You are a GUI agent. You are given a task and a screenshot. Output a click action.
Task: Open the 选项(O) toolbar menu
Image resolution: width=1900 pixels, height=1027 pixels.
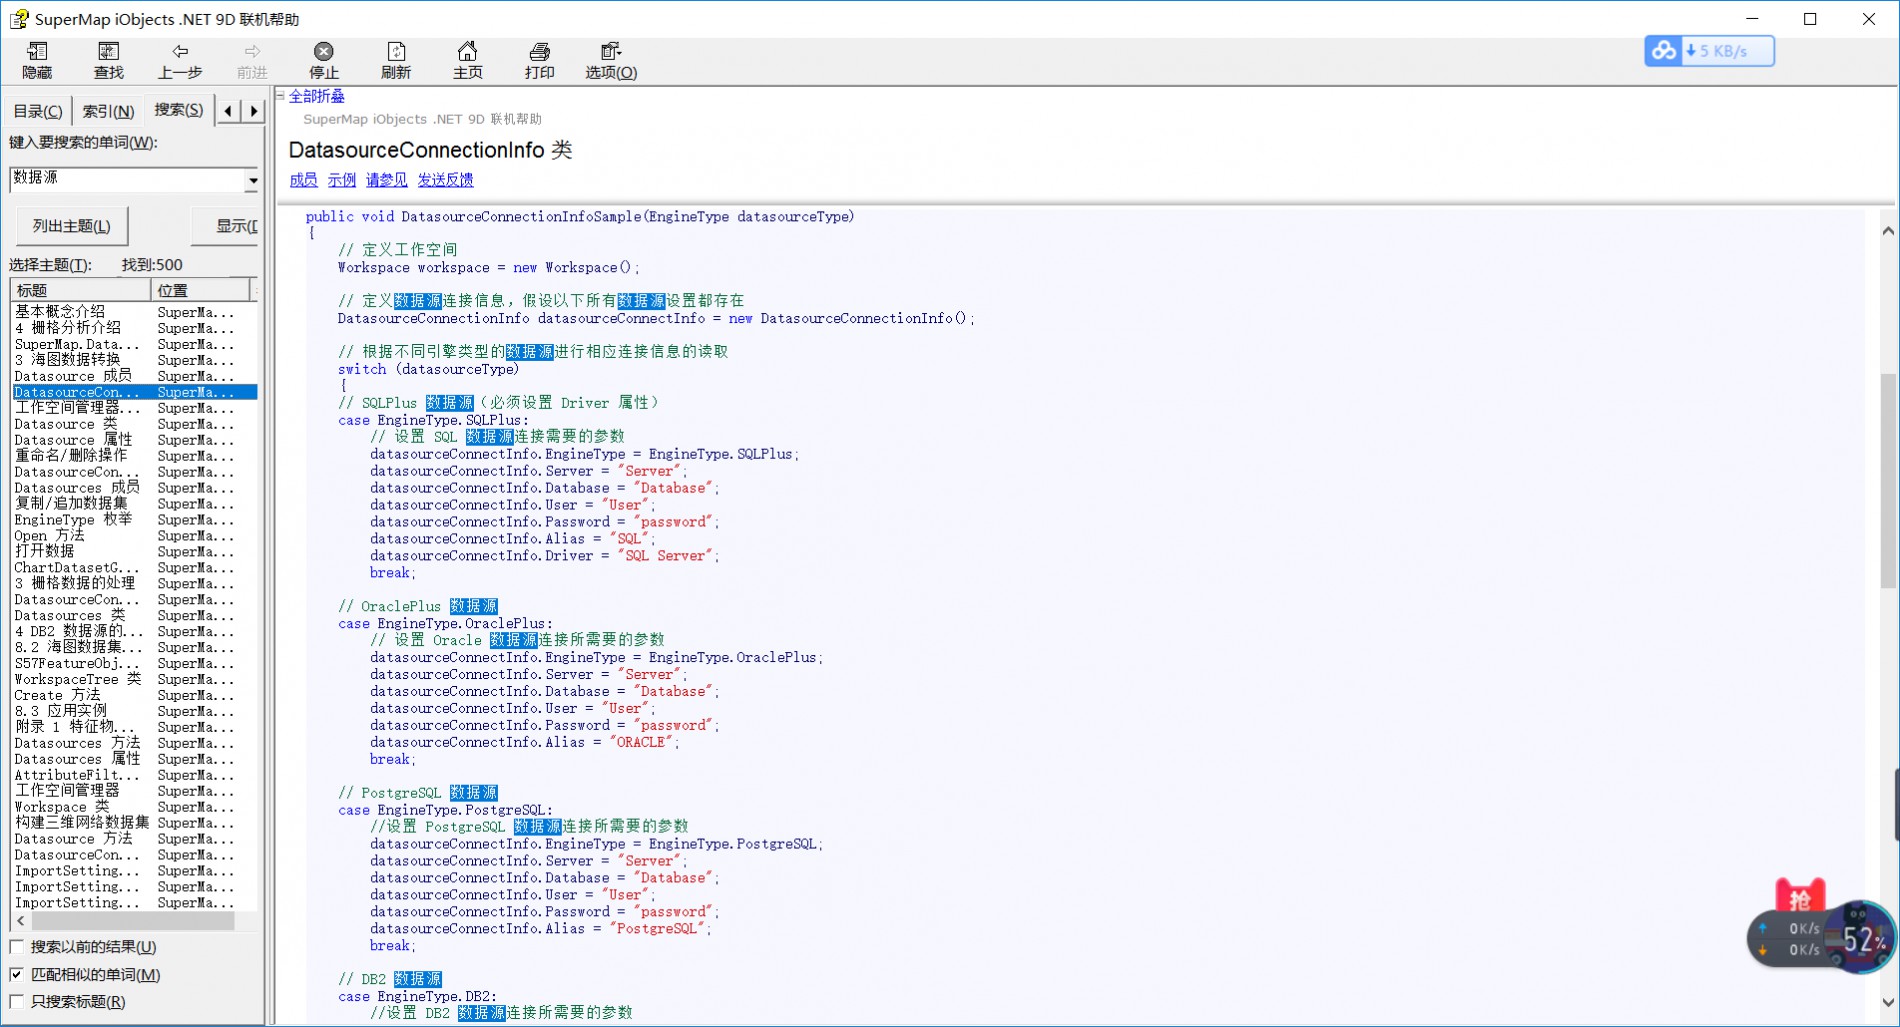pyautogui.click(x=611, y=61)
